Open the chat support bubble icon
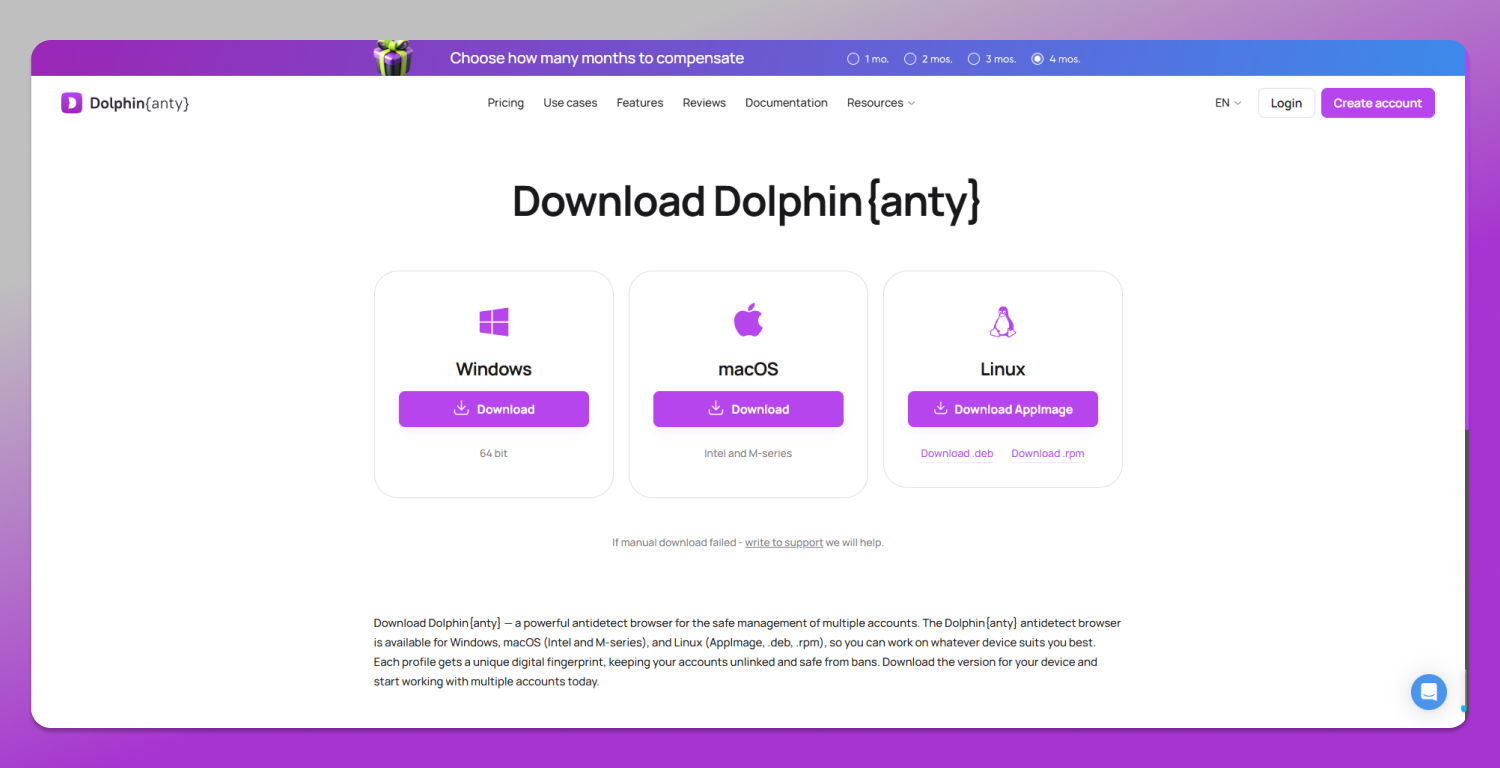The width and height of the screenshot is (1500, 768). 1429,692
